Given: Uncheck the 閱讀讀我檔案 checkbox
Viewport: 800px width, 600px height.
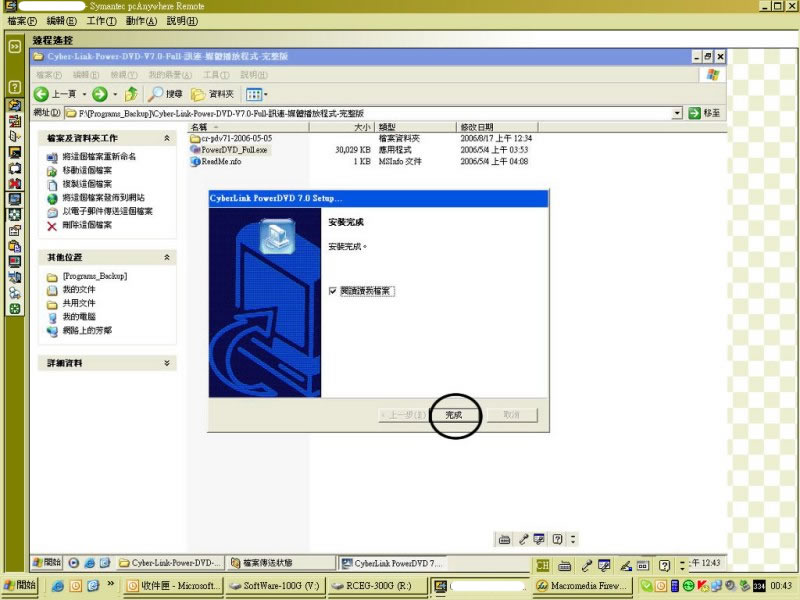Looking at the screenshot, I should click(x=333, y=291).
